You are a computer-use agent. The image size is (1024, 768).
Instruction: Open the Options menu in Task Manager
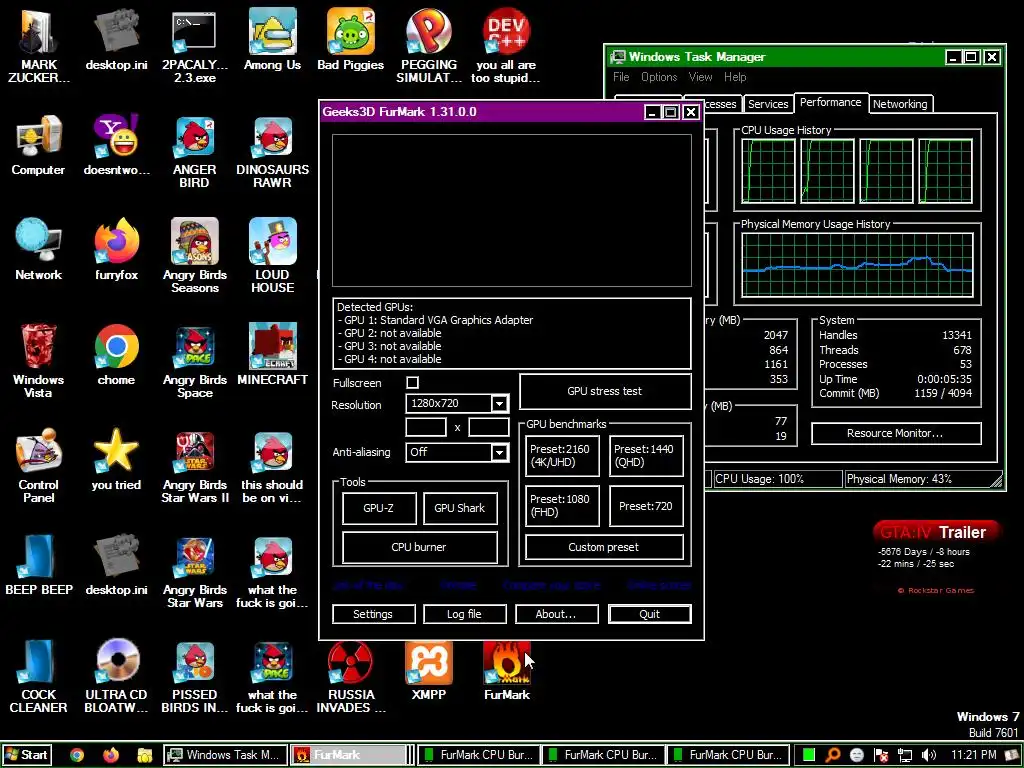point(659,77)
